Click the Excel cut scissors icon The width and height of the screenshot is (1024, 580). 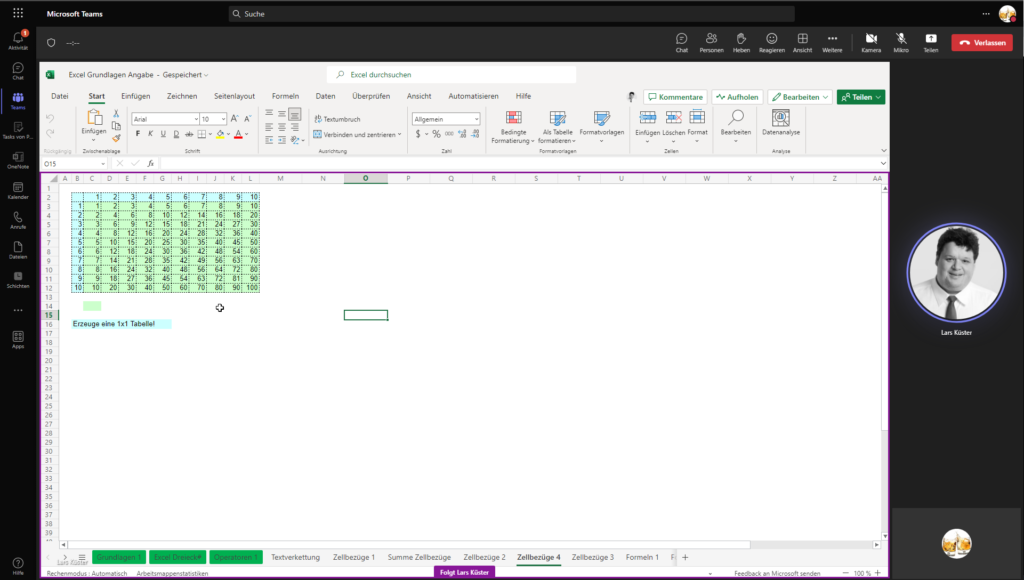tap(116, 114)
